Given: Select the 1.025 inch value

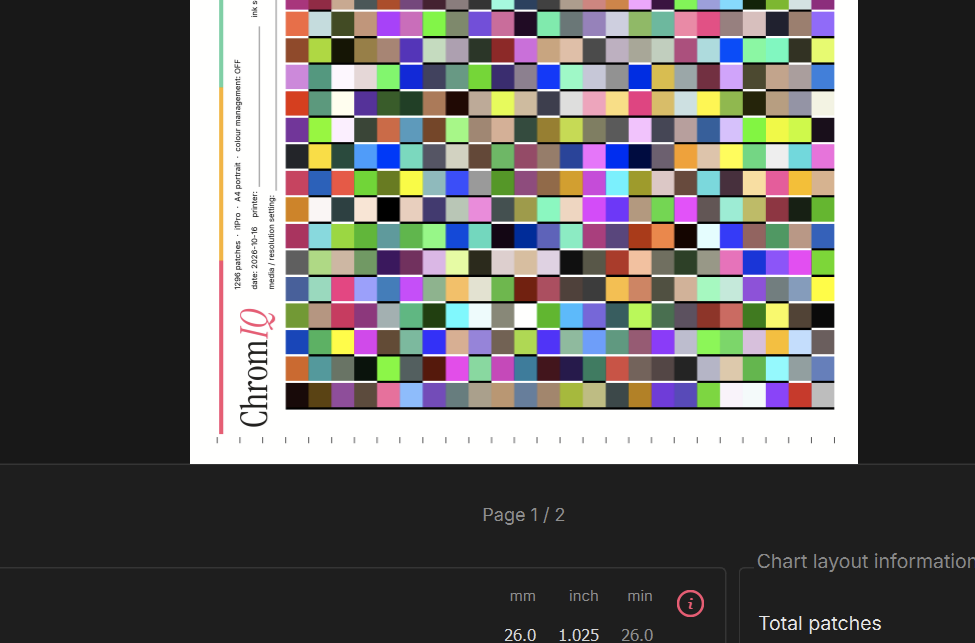Looking at the screenshot, I should (578, 635).
